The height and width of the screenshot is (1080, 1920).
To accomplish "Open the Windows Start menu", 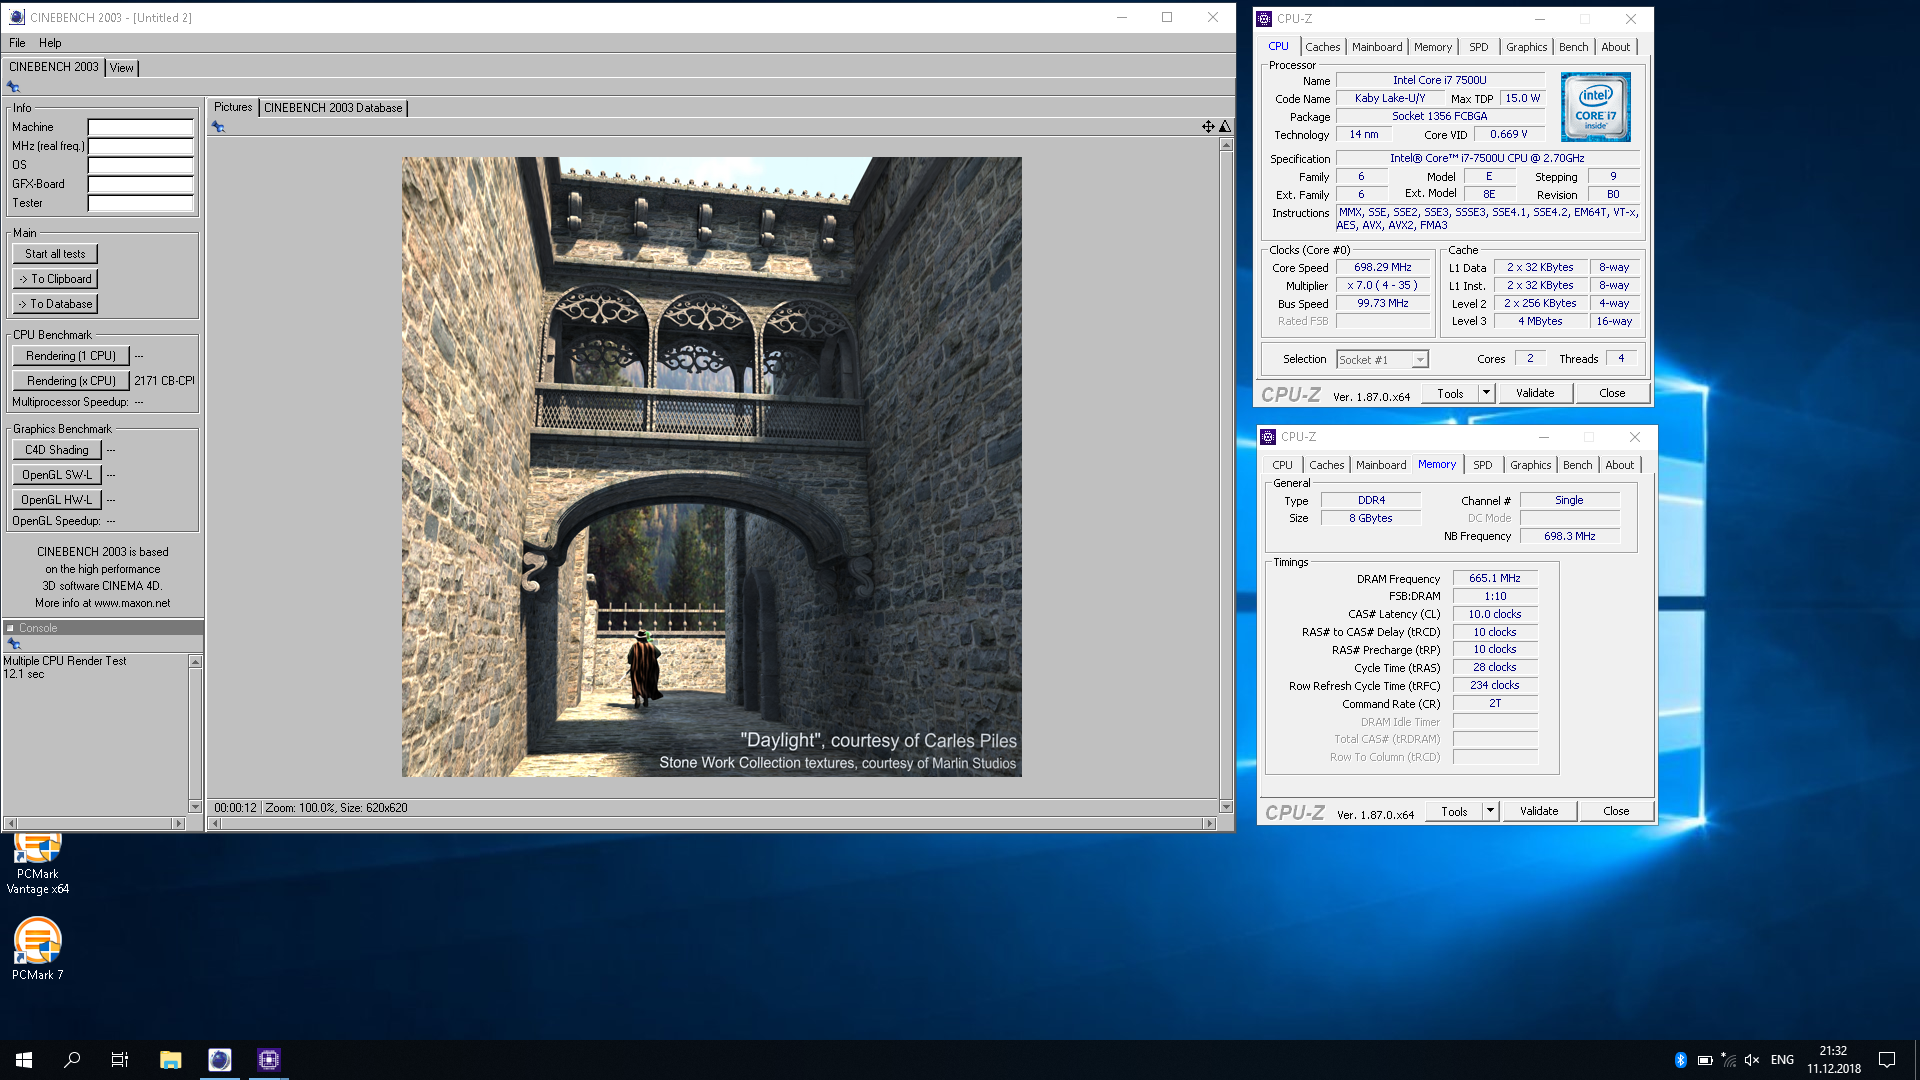I will coord(24,1060).
